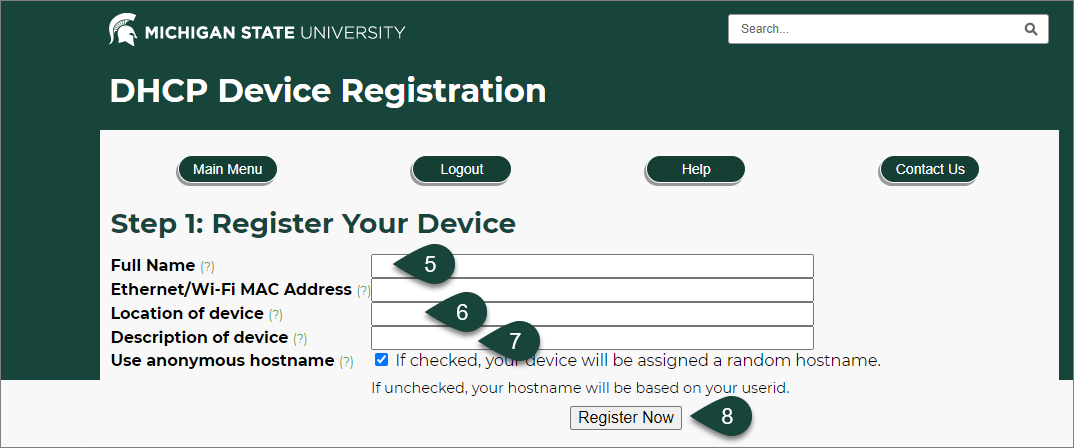Viewport: 1074px width, 448px height.
Task: Select the Contact Us button
Action: pyautogui.click(x=929, y=170)
